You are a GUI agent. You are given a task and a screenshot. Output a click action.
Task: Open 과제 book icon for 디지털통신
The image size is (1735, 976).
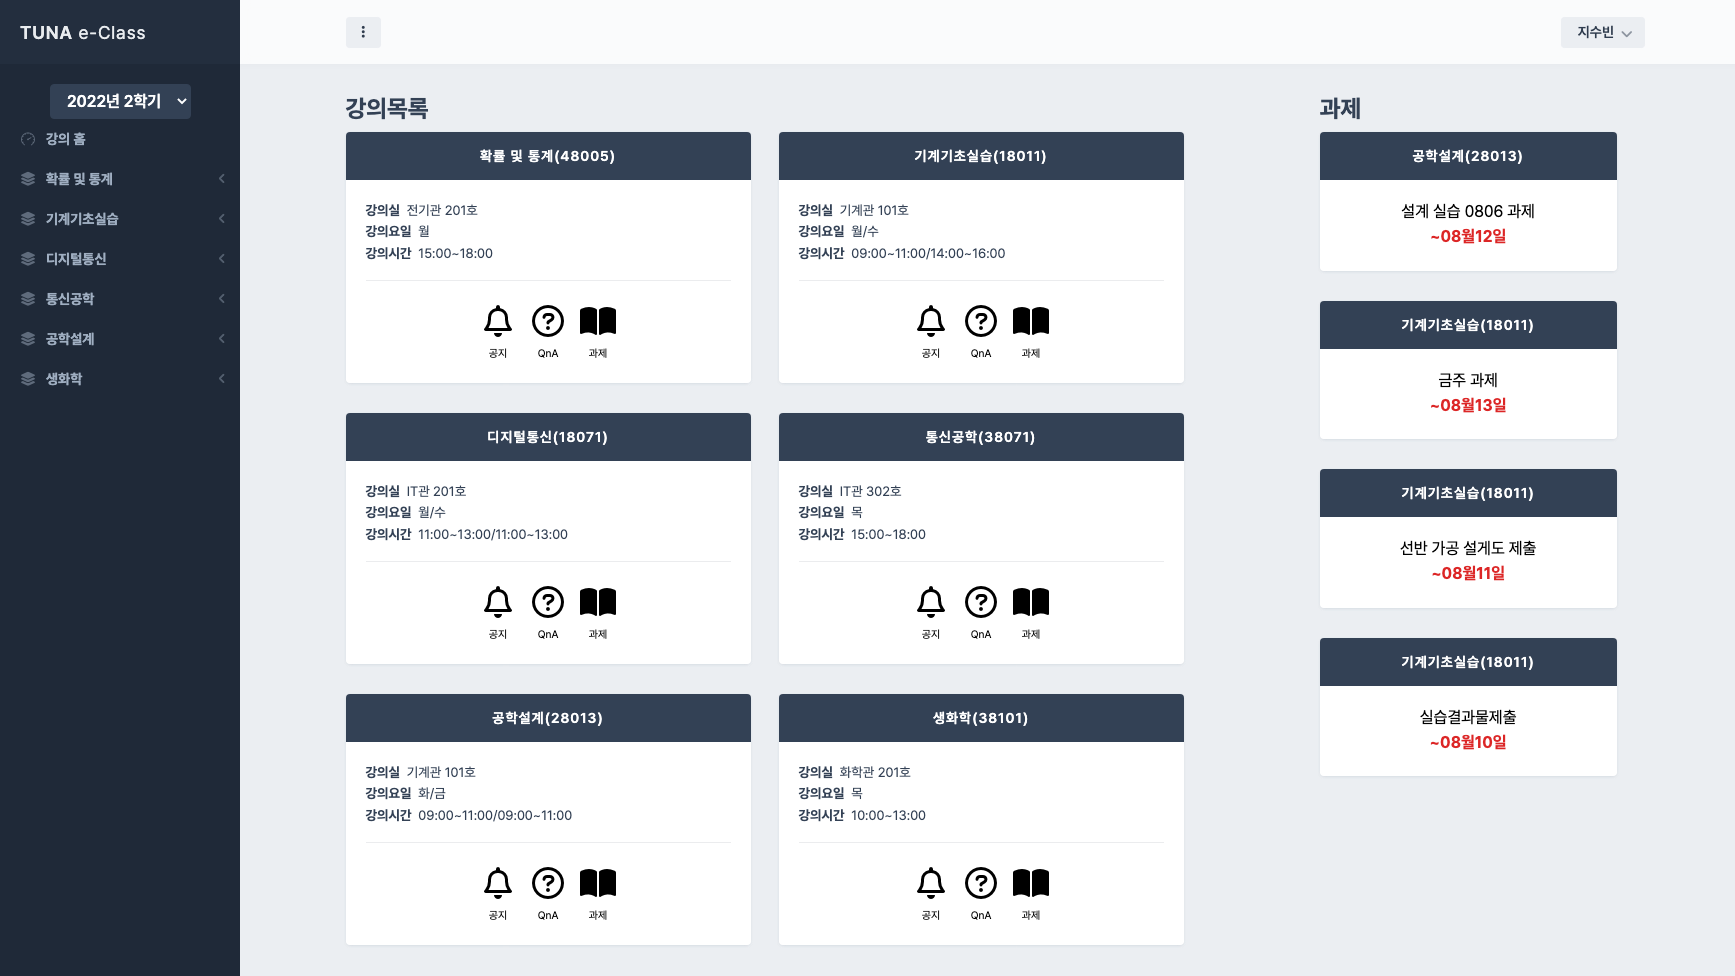598,602
